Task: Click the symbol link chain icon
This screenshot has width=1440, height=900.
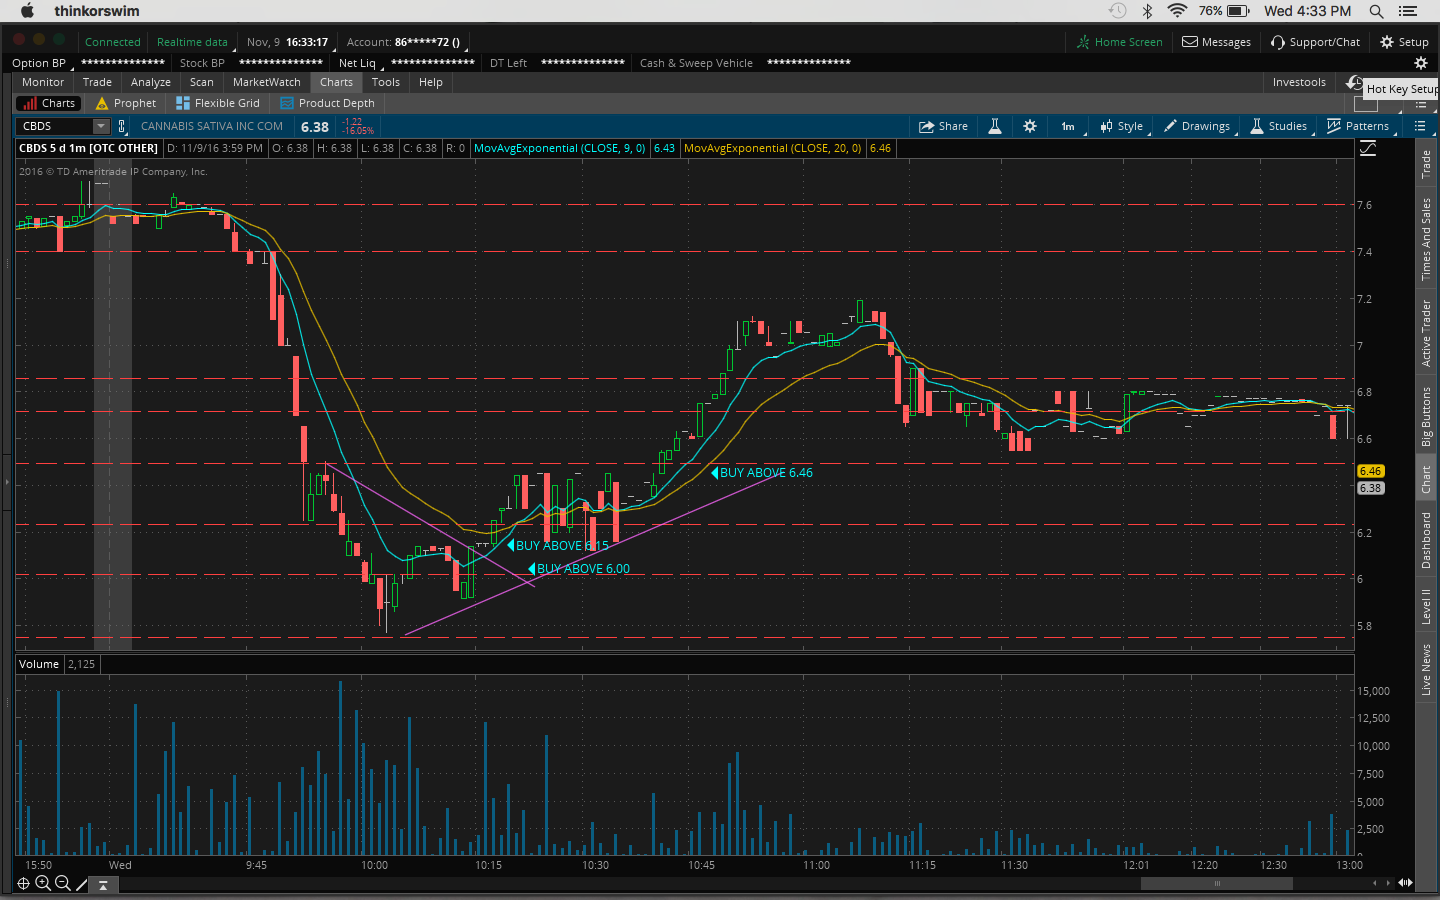Action: [x=122, y=126]
